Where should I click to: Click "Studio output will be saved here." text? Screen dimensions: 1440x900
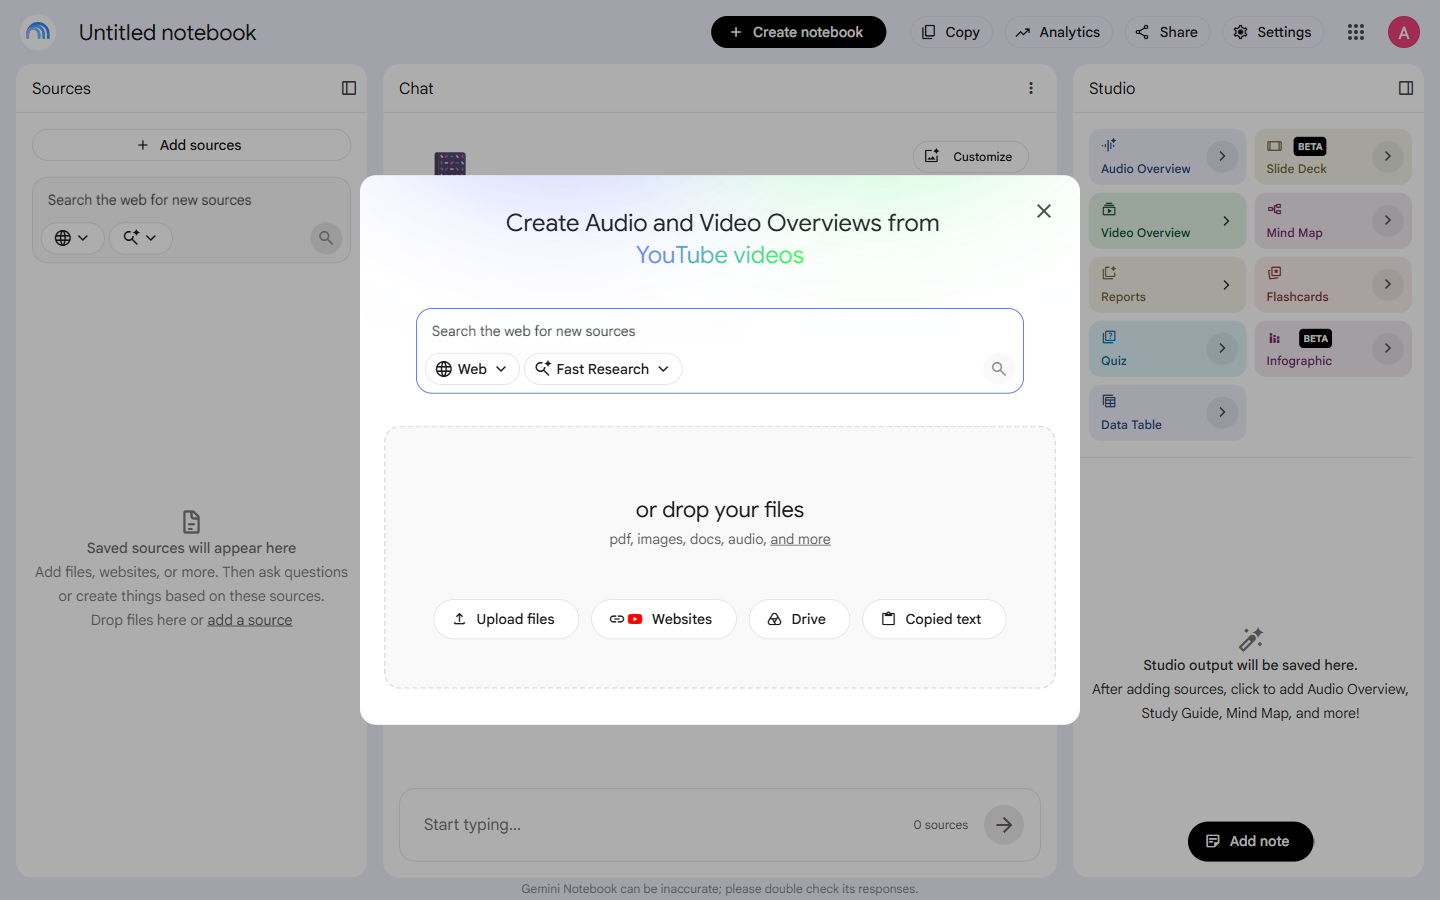click(1250, 665)
